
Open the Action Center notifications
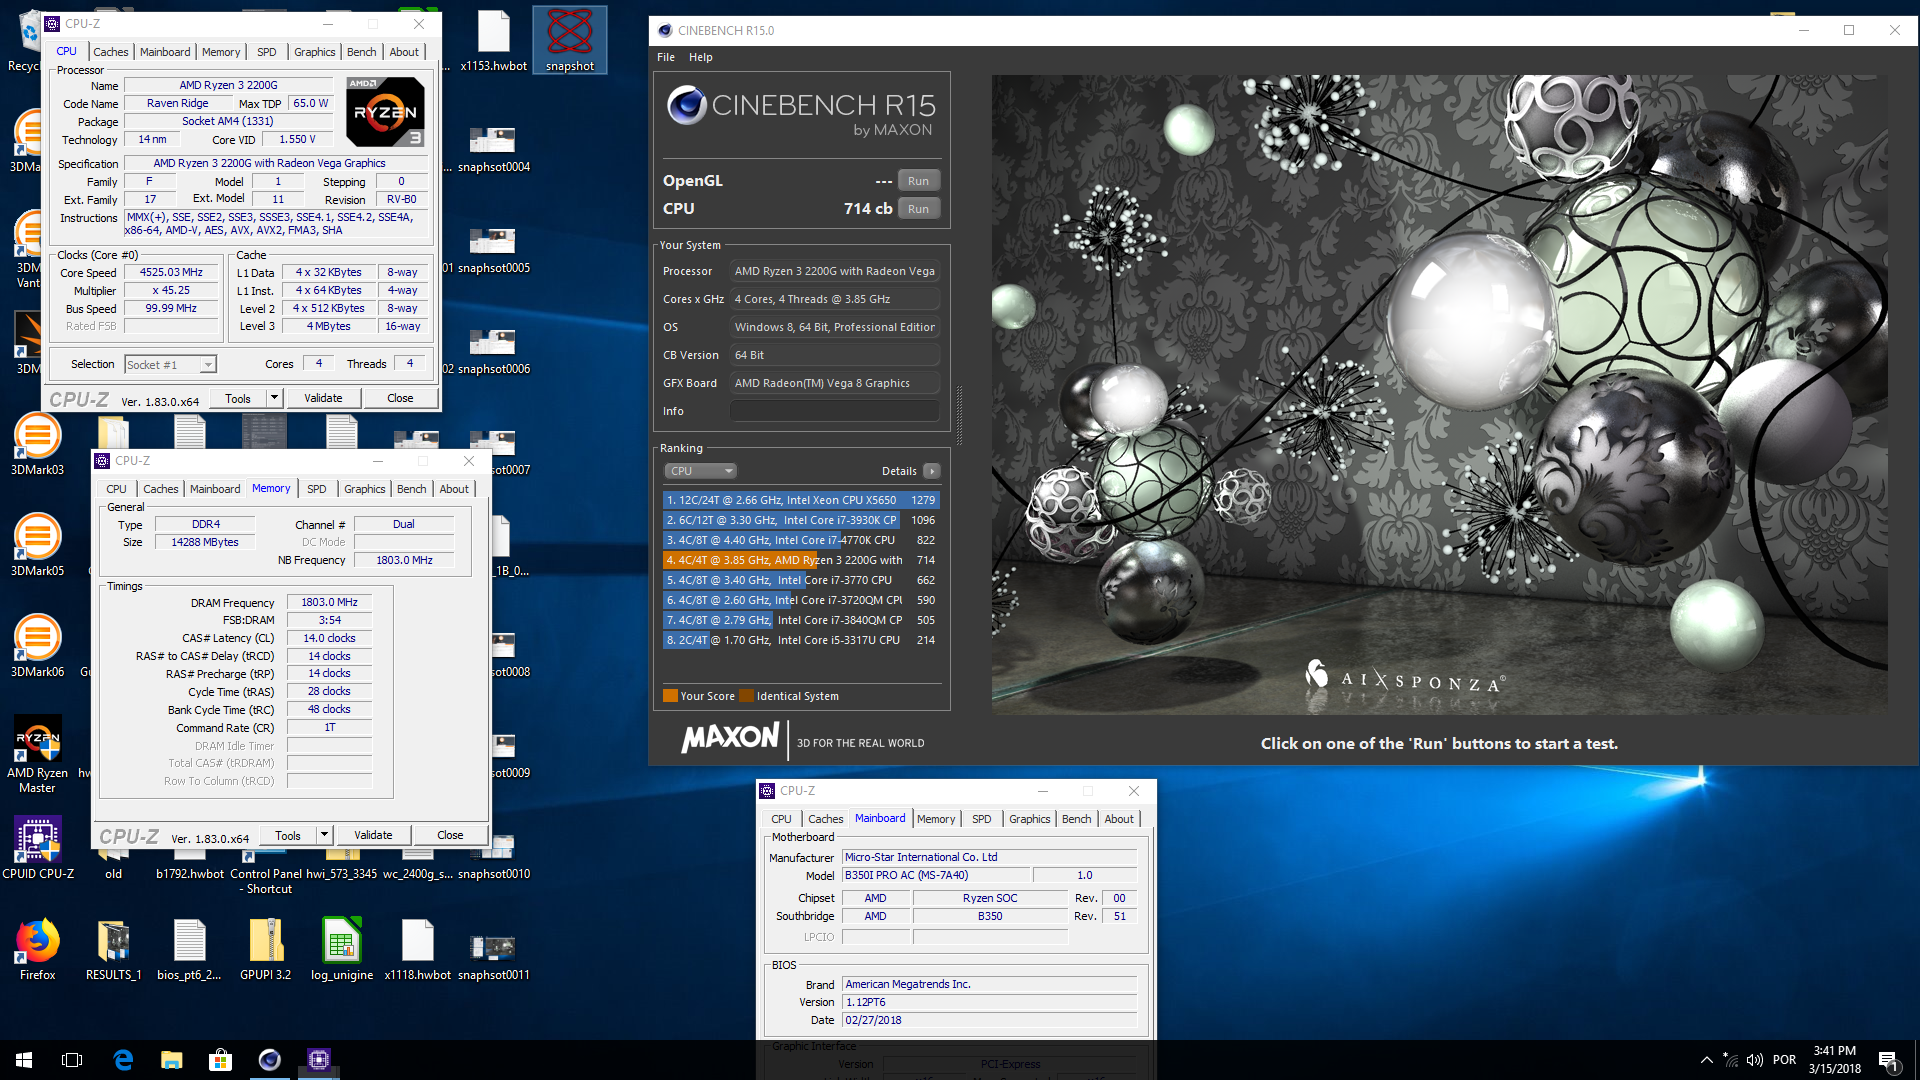[x=1888, y=1060]
